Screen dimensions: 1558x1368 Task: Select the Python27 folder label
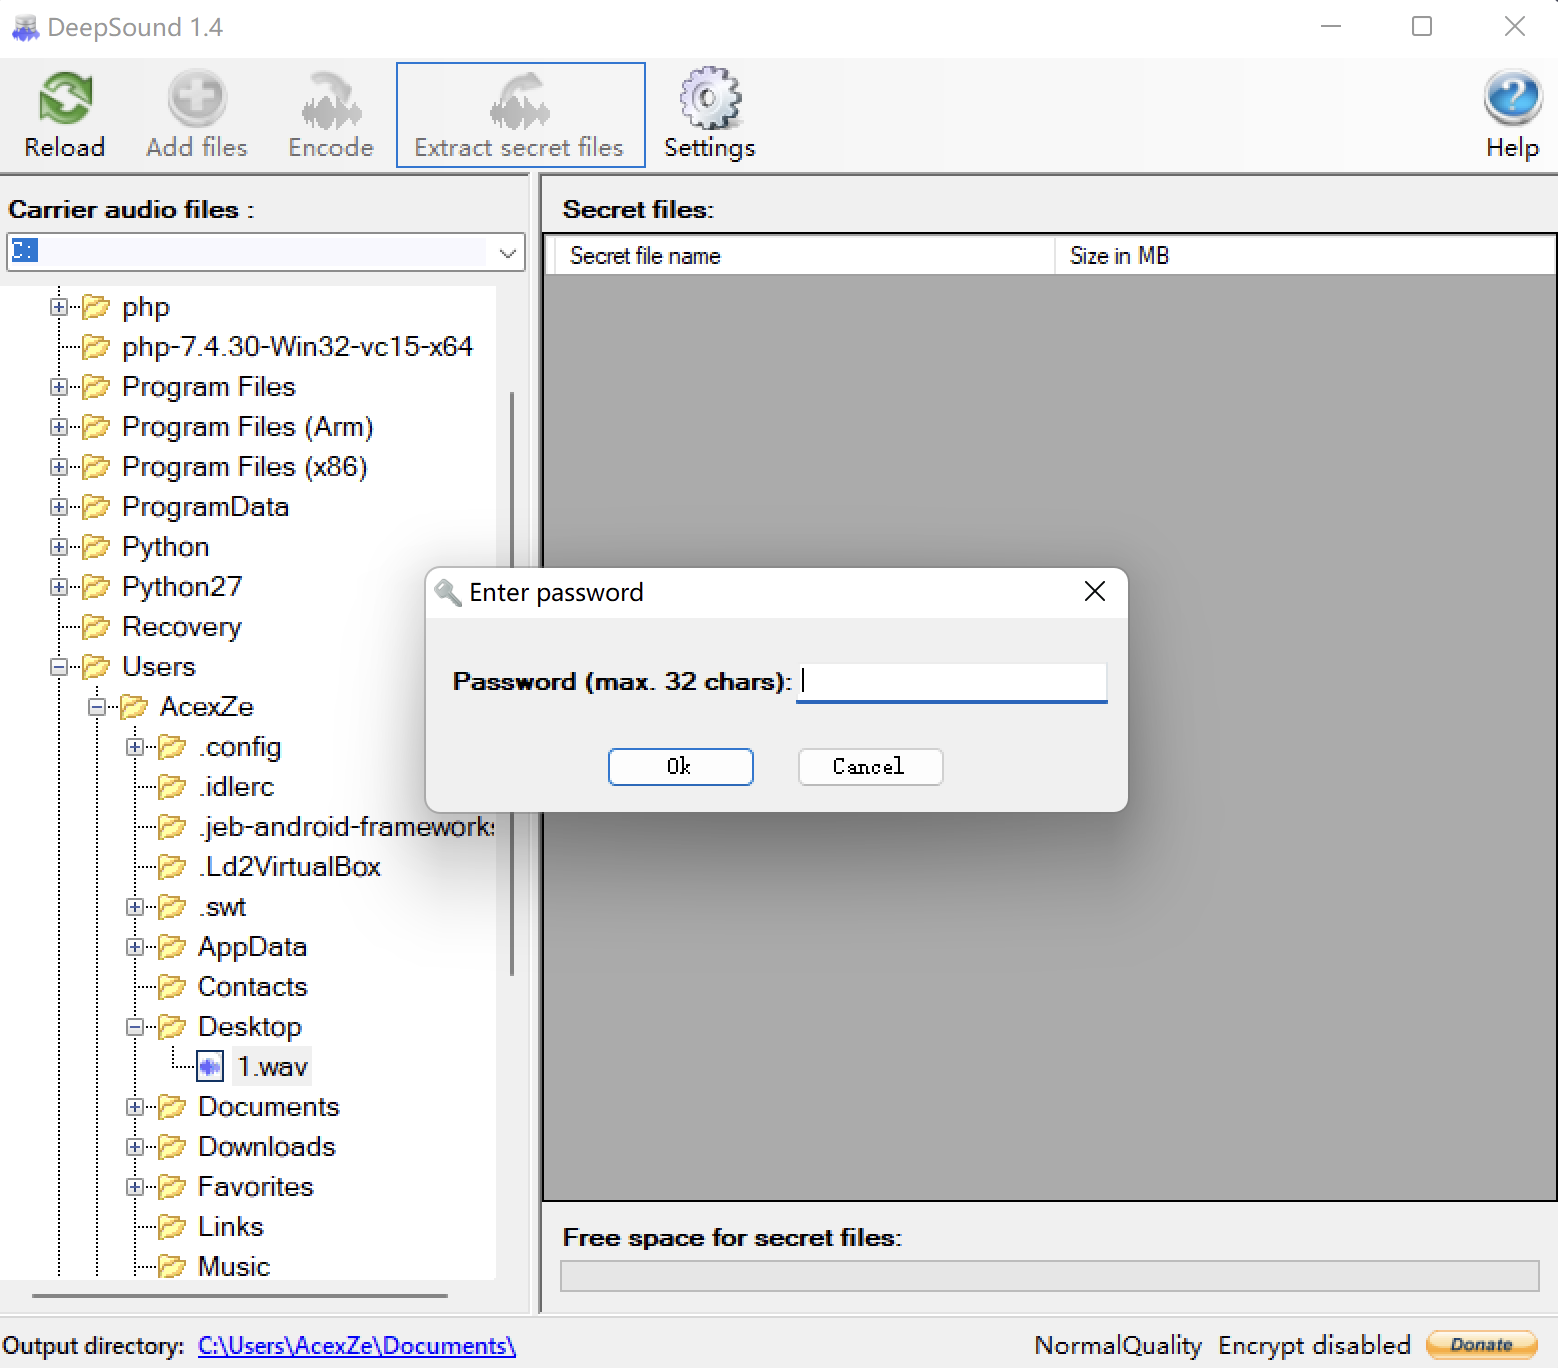[182, 587]
